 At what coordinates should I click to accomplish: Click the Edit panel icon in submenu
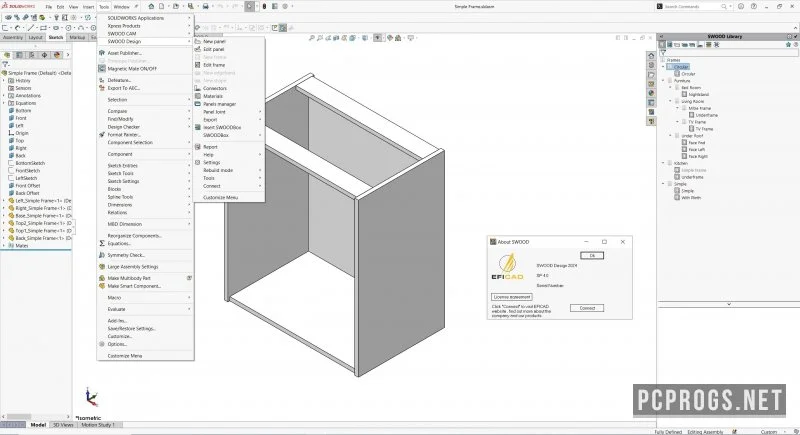[x=197, y=49]
